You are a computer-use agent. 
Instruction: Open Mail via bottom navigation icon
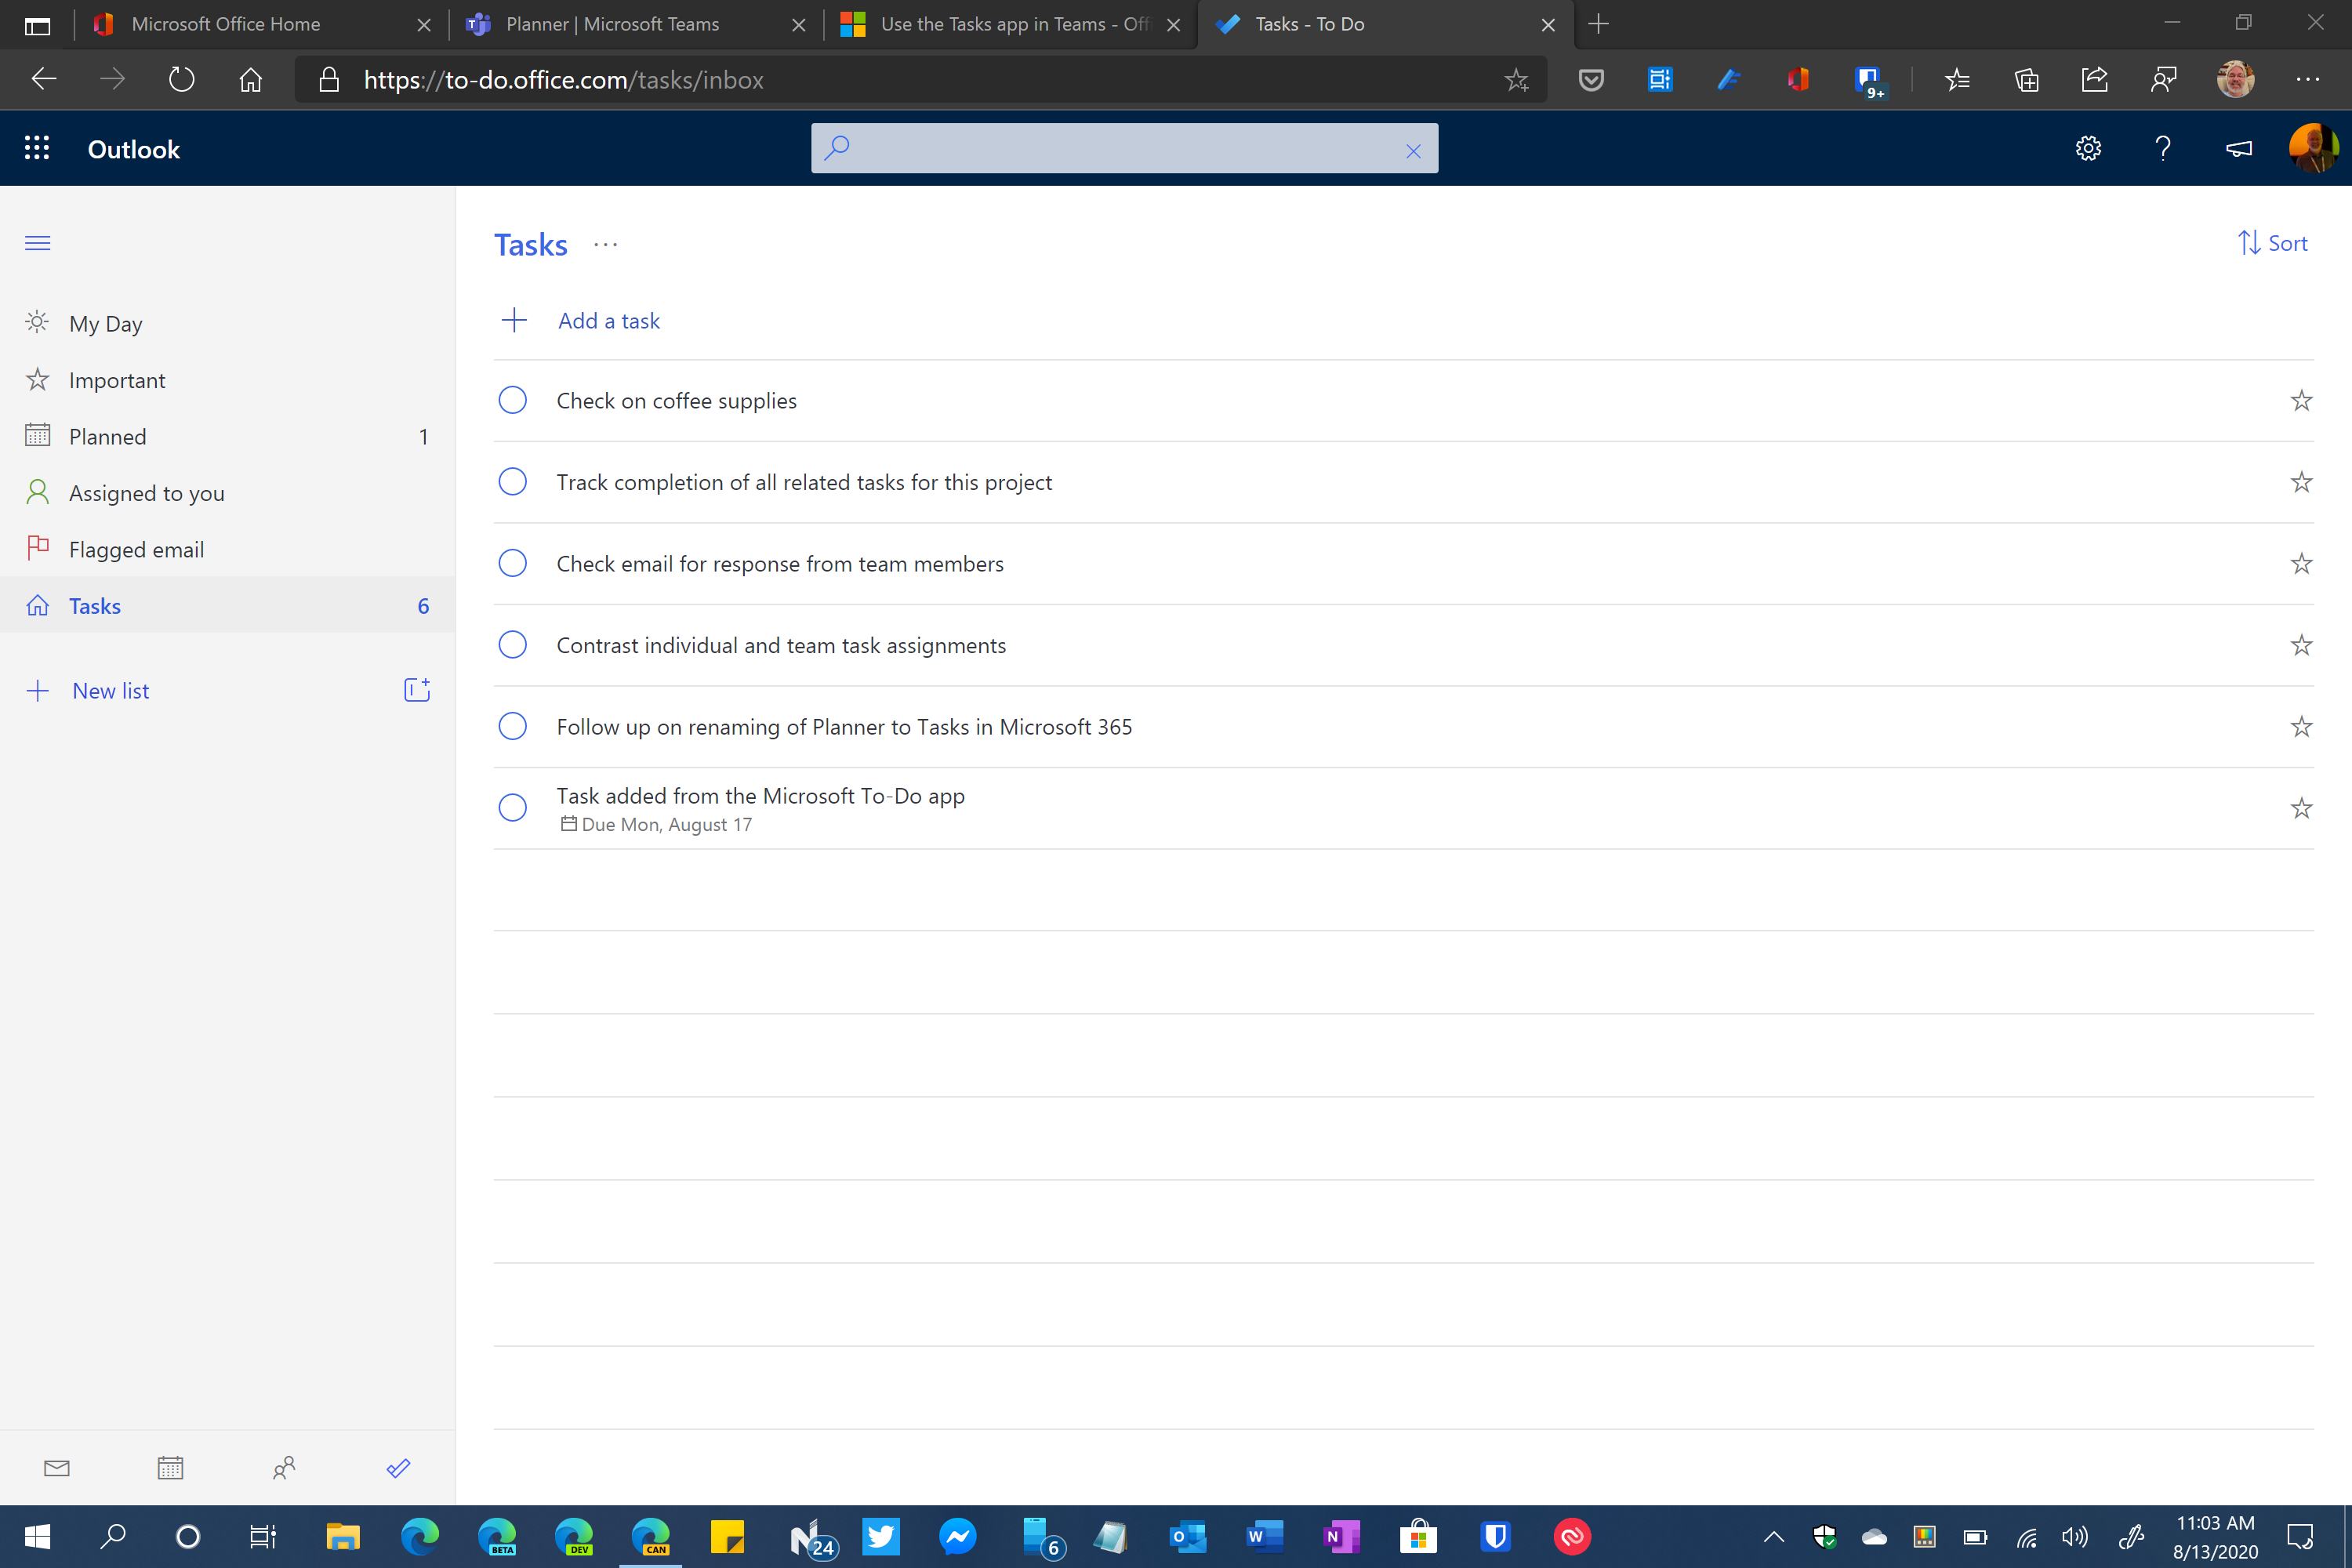click(x=56, y=1467)
